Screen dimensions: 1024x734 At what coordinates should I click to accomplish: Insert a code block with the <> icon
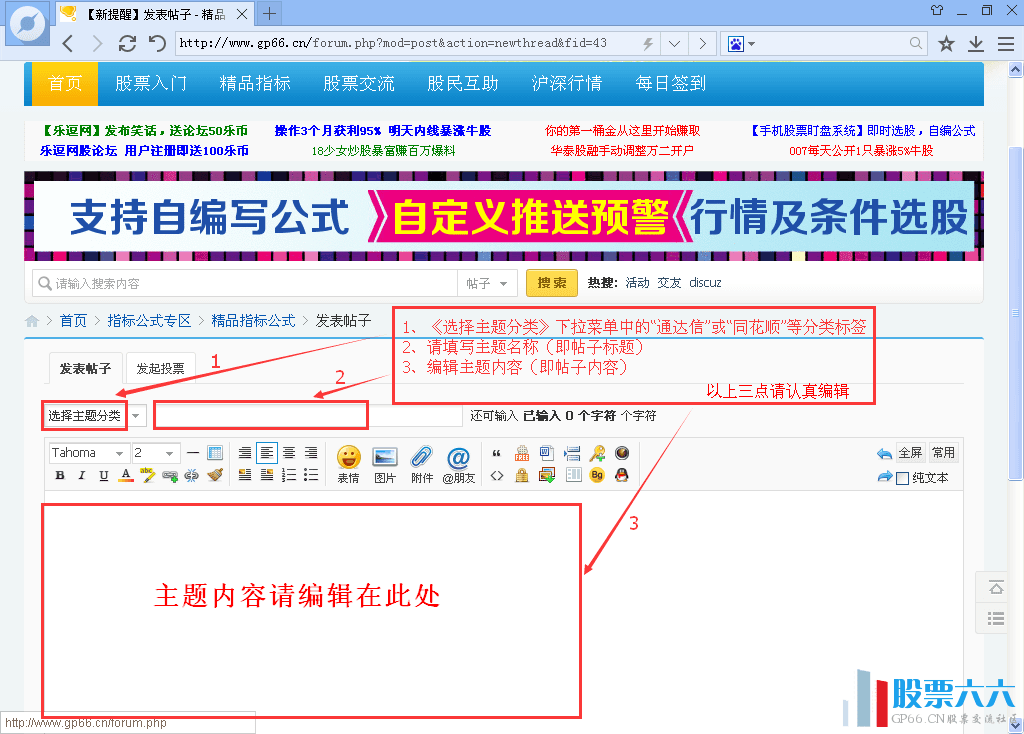pyautogui.click(x=496, y=476)
